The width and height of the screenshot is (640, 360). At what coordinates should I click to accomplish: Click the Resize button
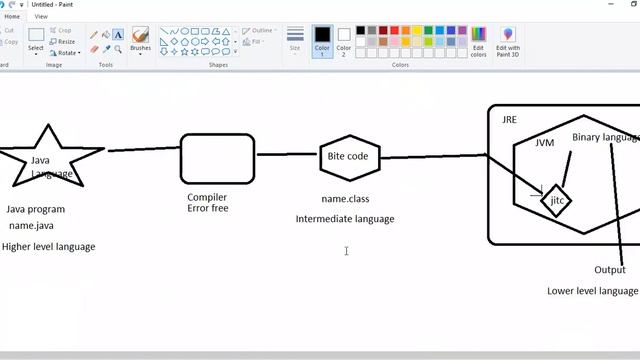pyautogui.click(x=62, y=42)
